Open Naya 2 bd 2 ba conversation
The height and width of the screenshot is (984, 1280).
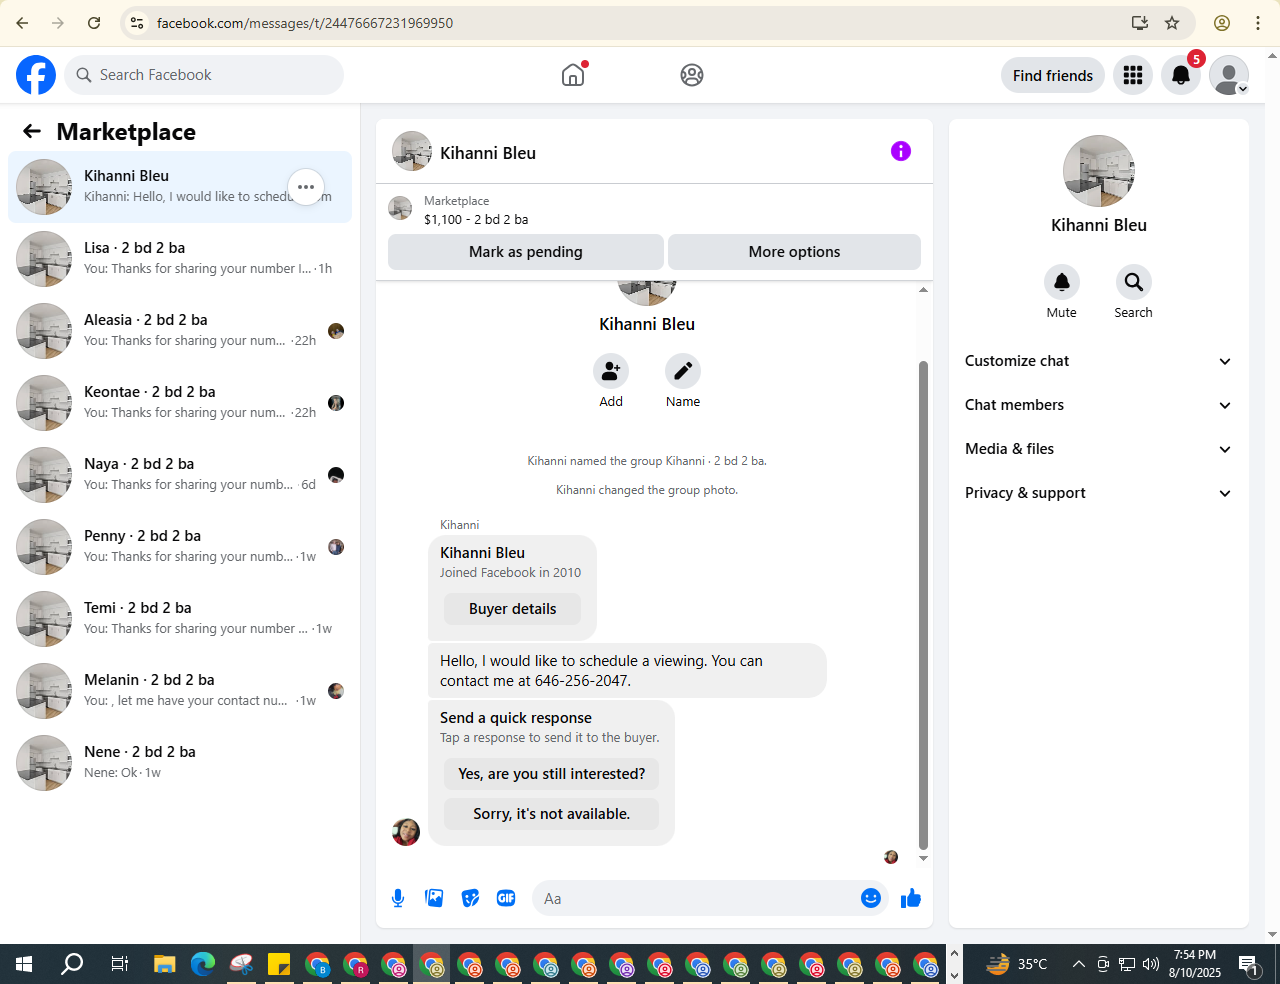point(180,475)
